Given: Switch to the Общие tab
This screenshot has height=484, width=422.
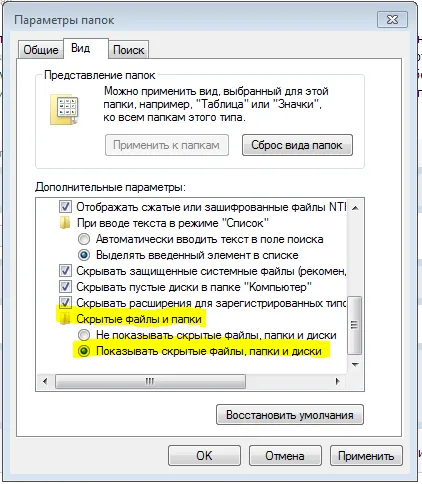Looking at the screenshot, I should (41, 50).
